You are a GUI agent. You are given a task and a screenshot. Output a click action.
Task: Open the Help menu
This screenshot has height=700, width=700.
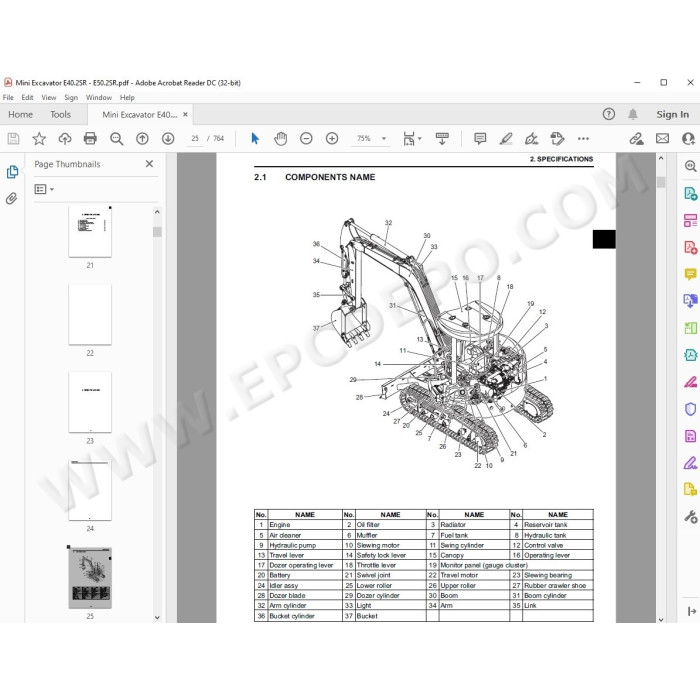point(127,97)
